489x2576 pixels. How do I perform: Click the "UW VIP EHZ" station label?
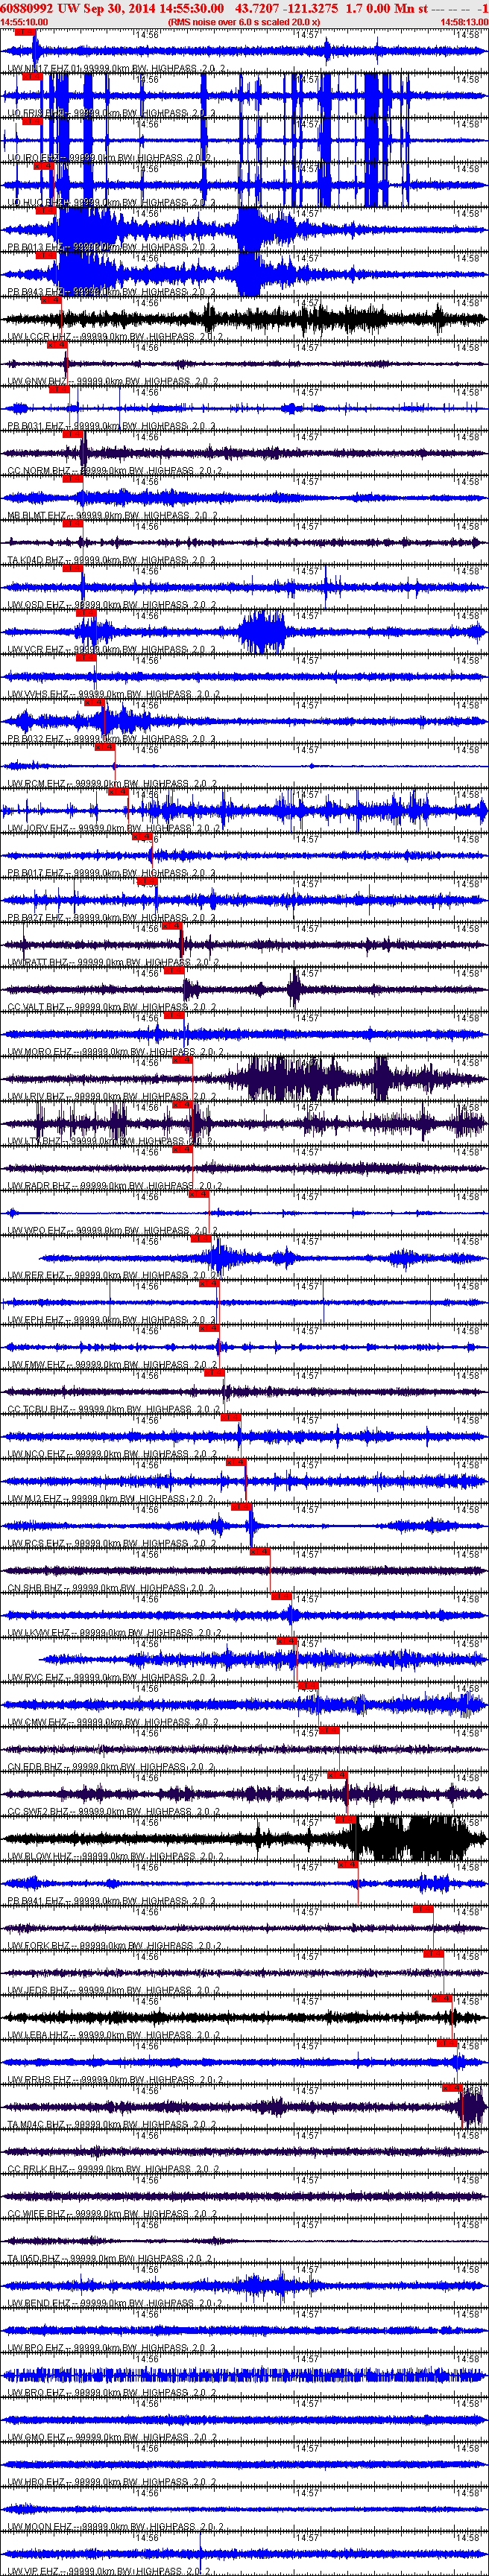[35, 2571]
